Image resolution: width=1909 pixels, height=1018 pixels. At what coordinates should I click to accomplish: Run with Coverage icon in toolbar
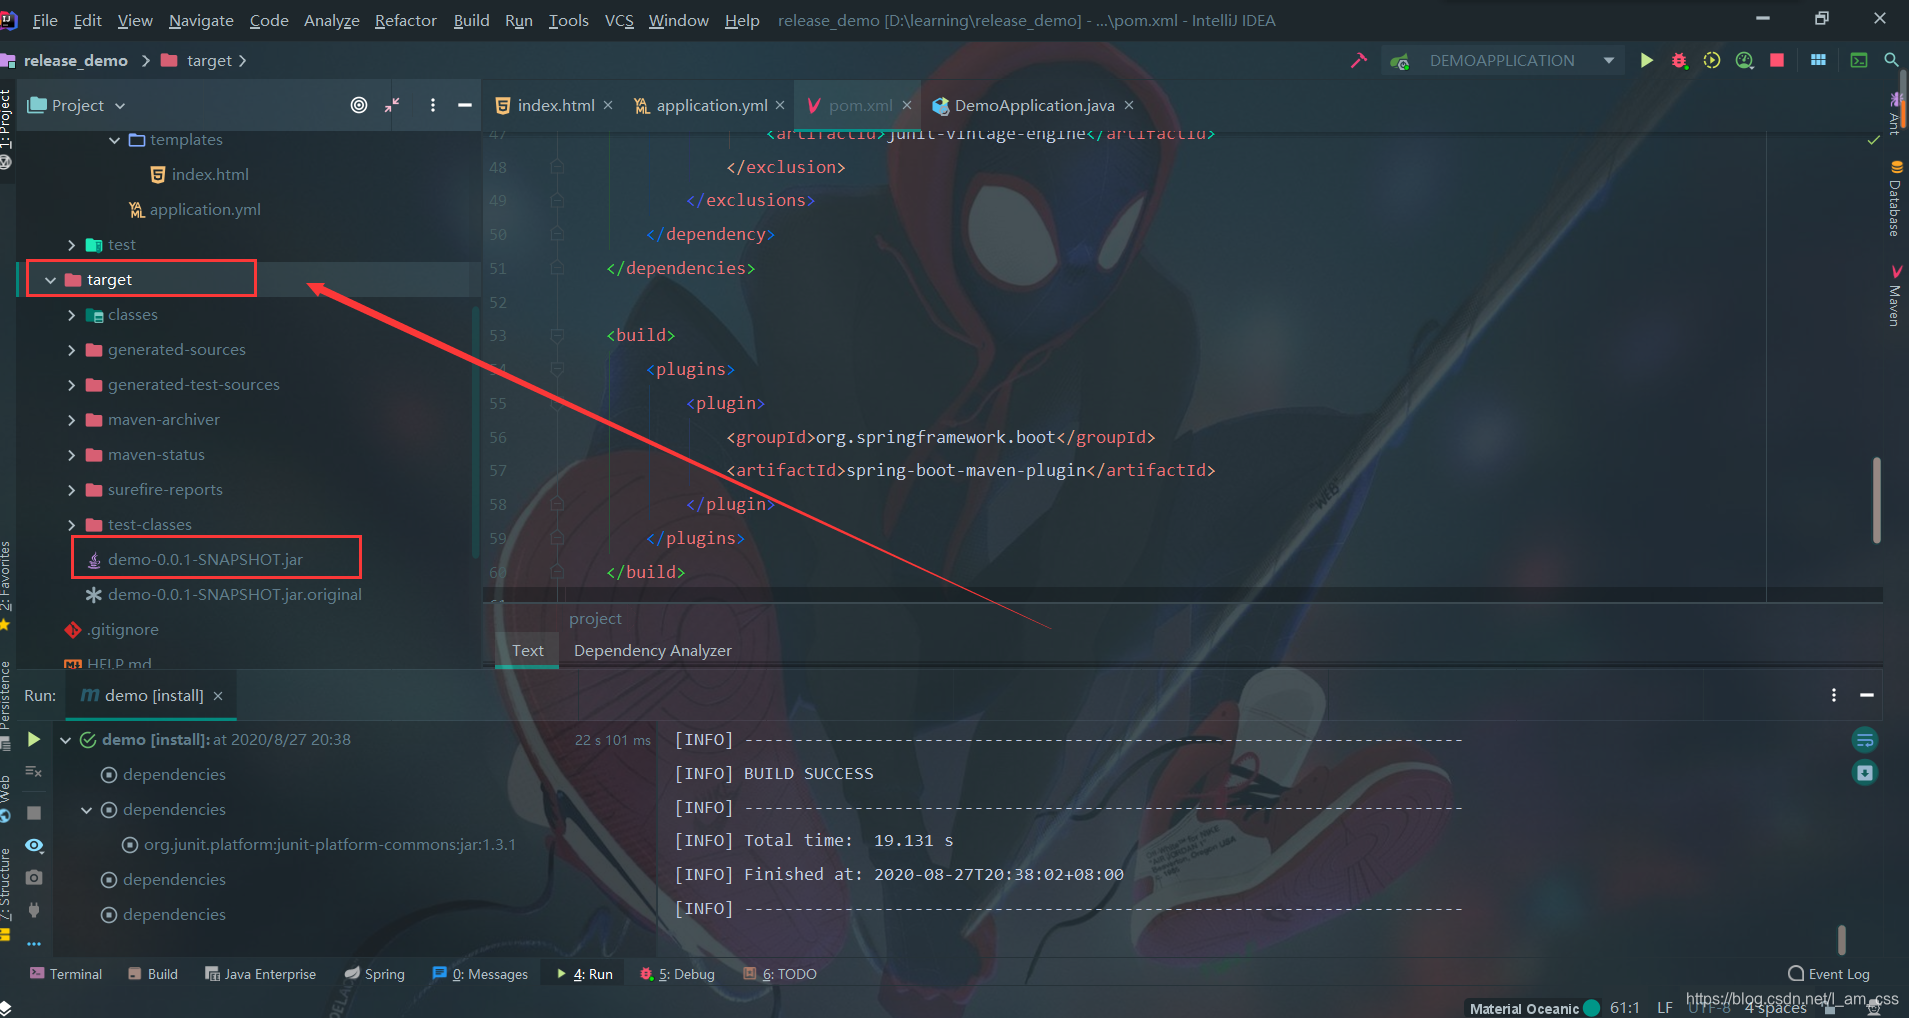click(1712, 60)
